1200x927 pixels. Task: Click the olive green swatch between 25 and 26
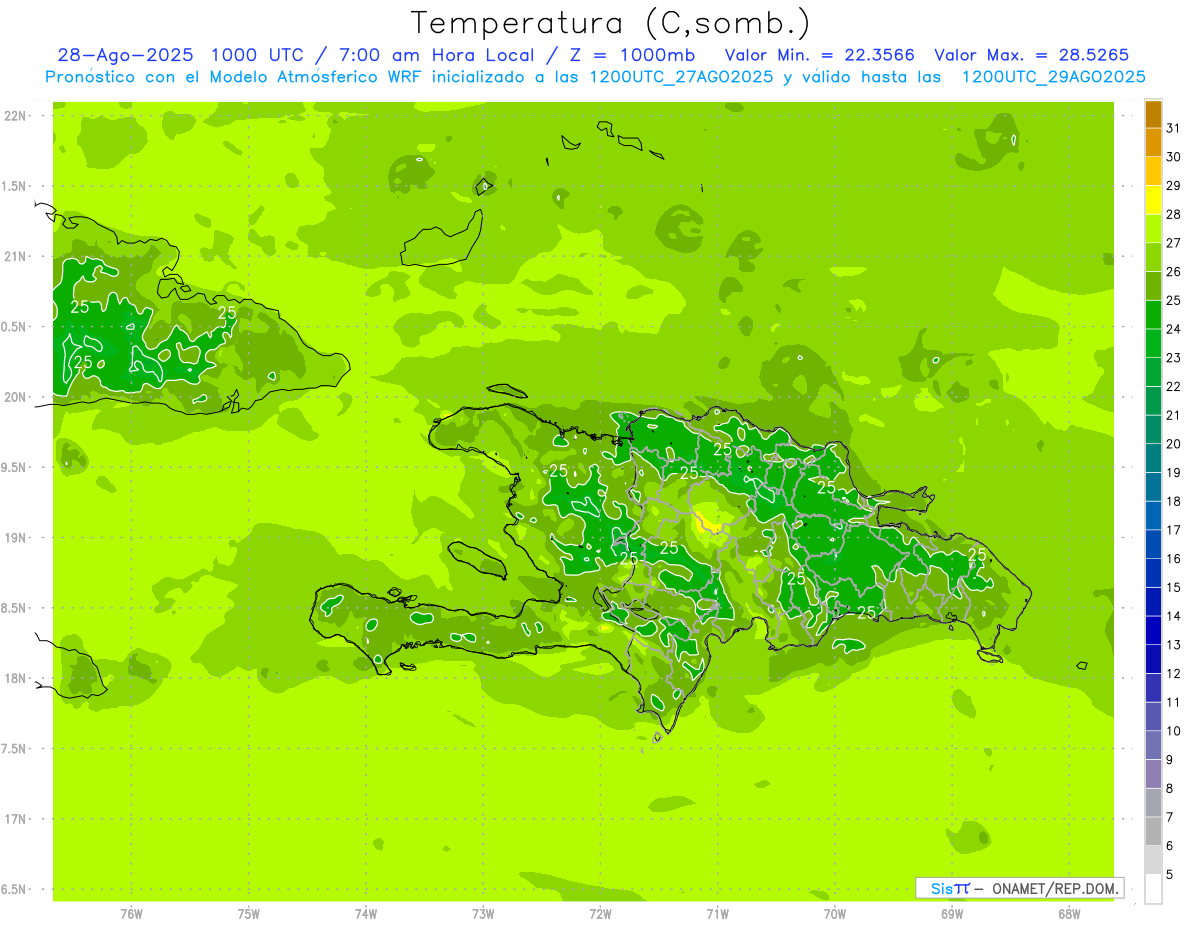pyautogui.click(x=1153, y=286)
